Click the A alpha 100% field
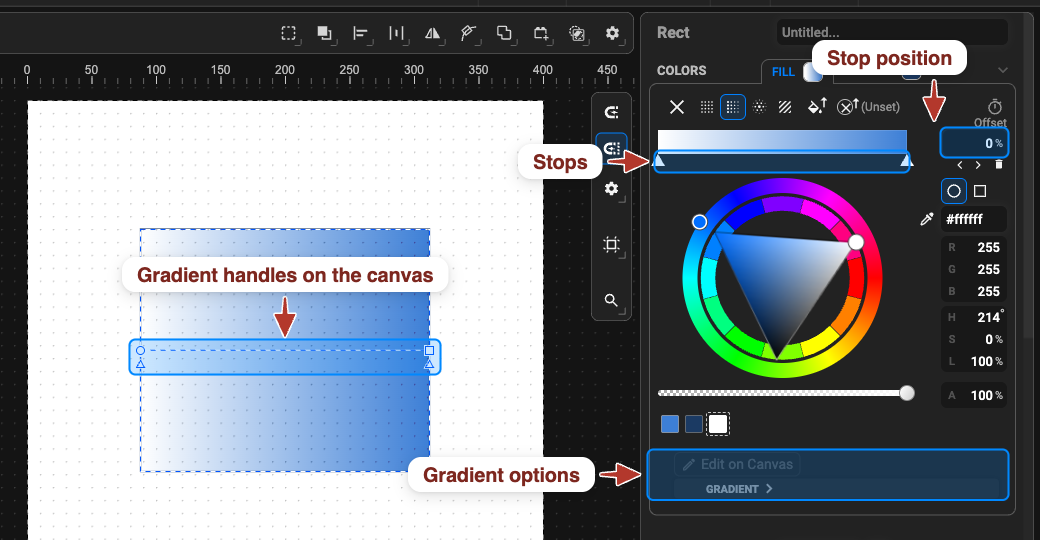This screenshot has height=540, width=1040. (x=974, y=395)
